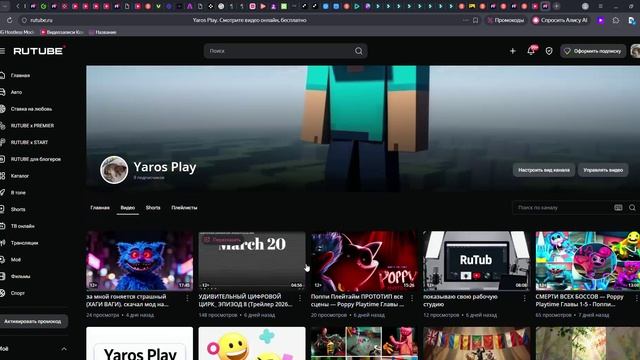Open the POPPY red monster thumbnail
This screenshot has width=640, height=360.
pos(364,261)
